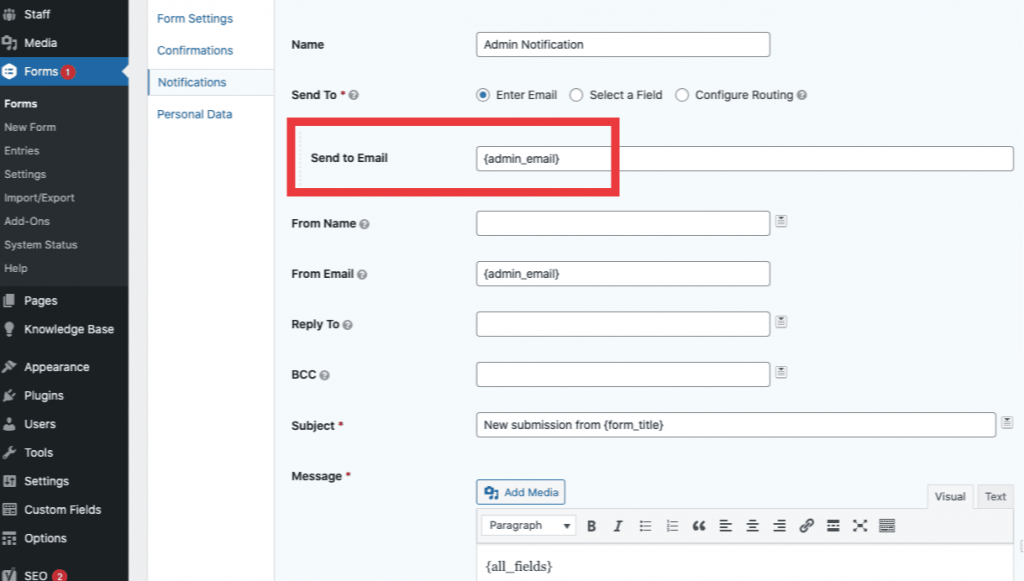Align message text left
Viewport: 1024px width, 581px height.
click(726, 526)
